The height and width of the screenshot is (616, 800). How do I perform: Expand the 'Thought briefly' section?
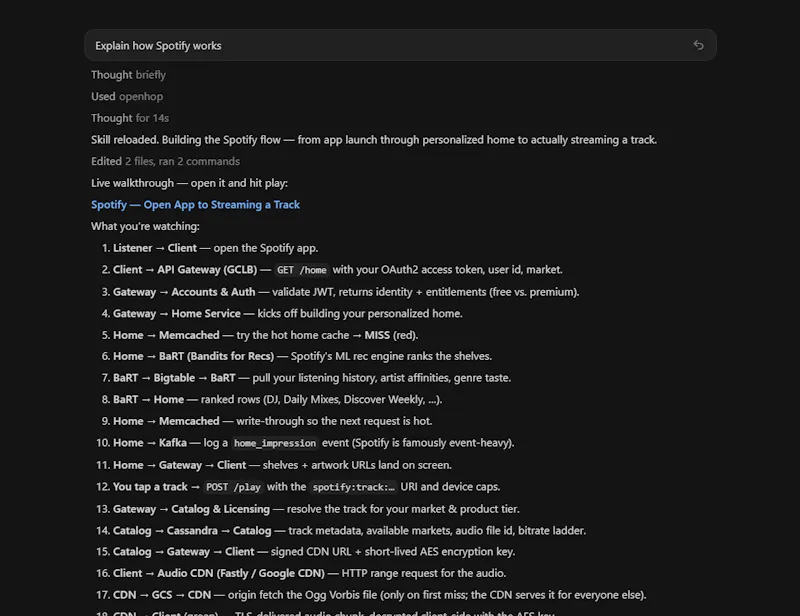tap(128, 75)
